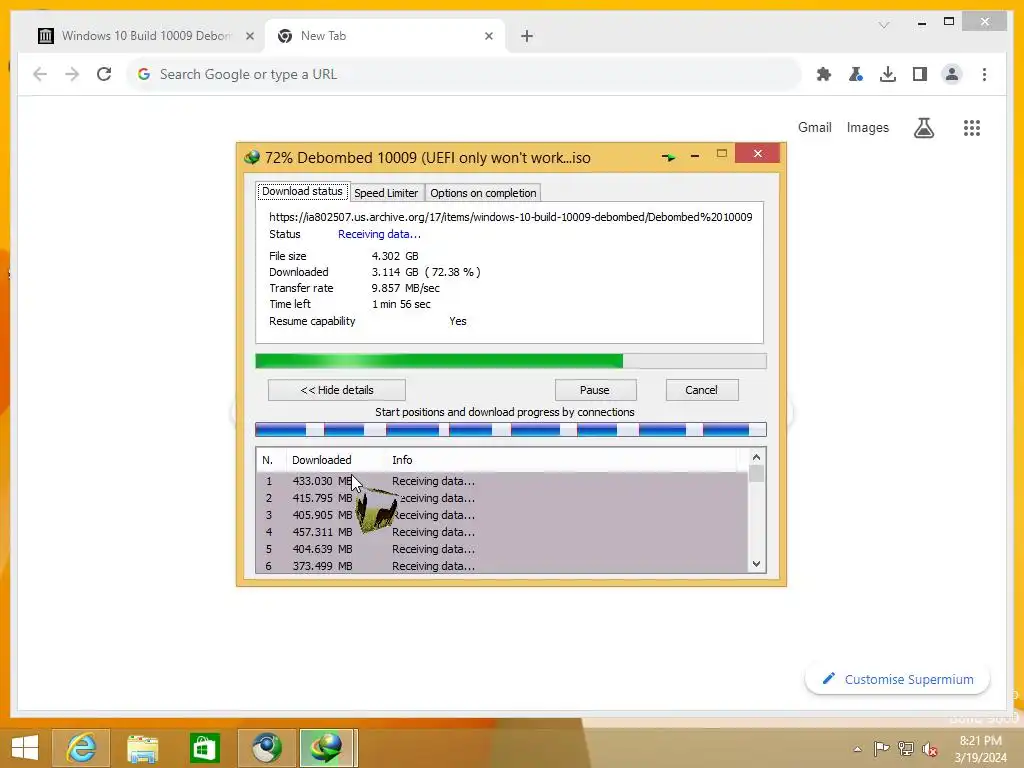Click the taskbar clock showing 8:21 PM

[981, 748]
